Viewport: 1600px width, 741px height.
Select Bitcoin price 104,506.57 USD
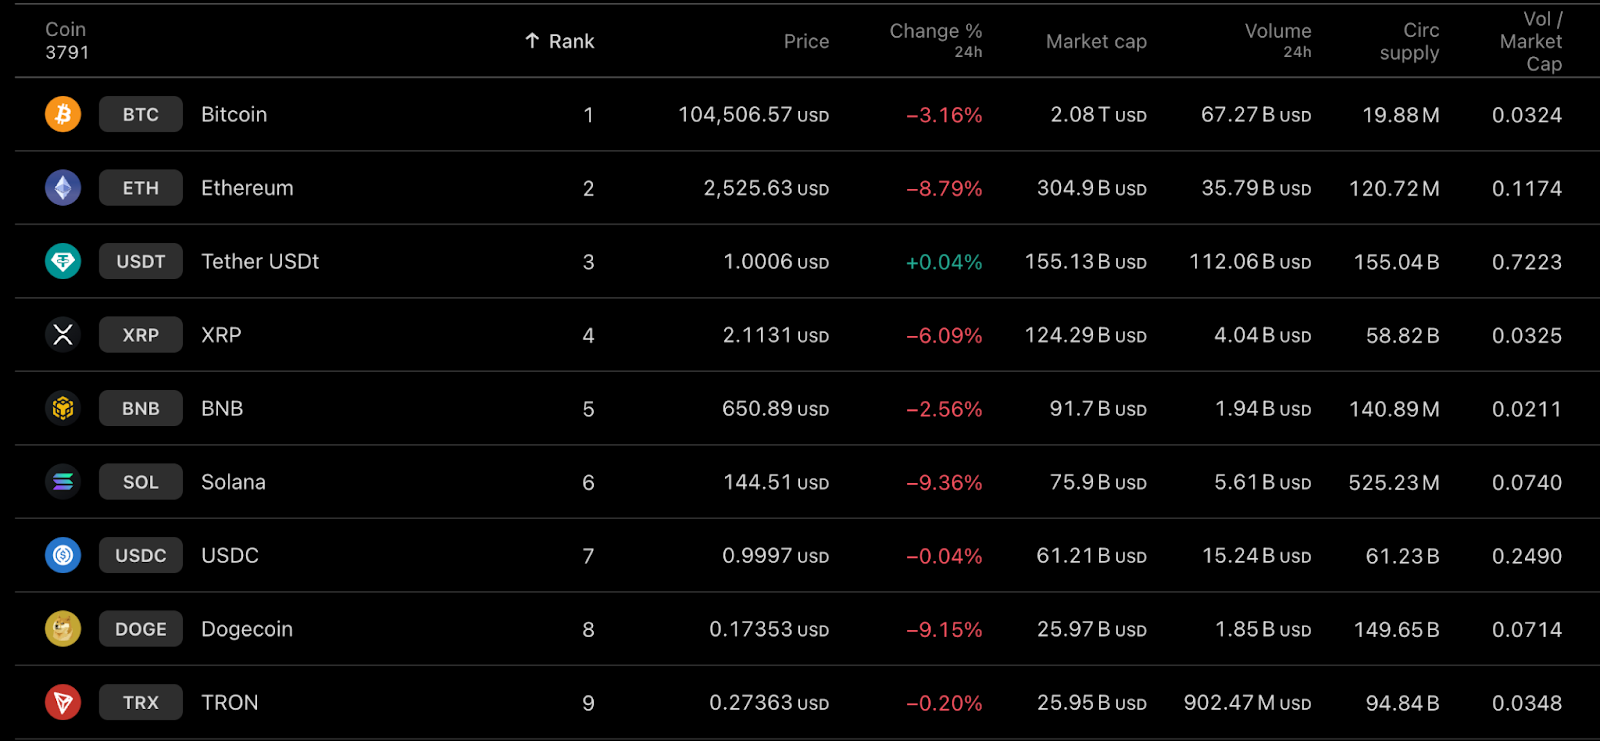754,115
